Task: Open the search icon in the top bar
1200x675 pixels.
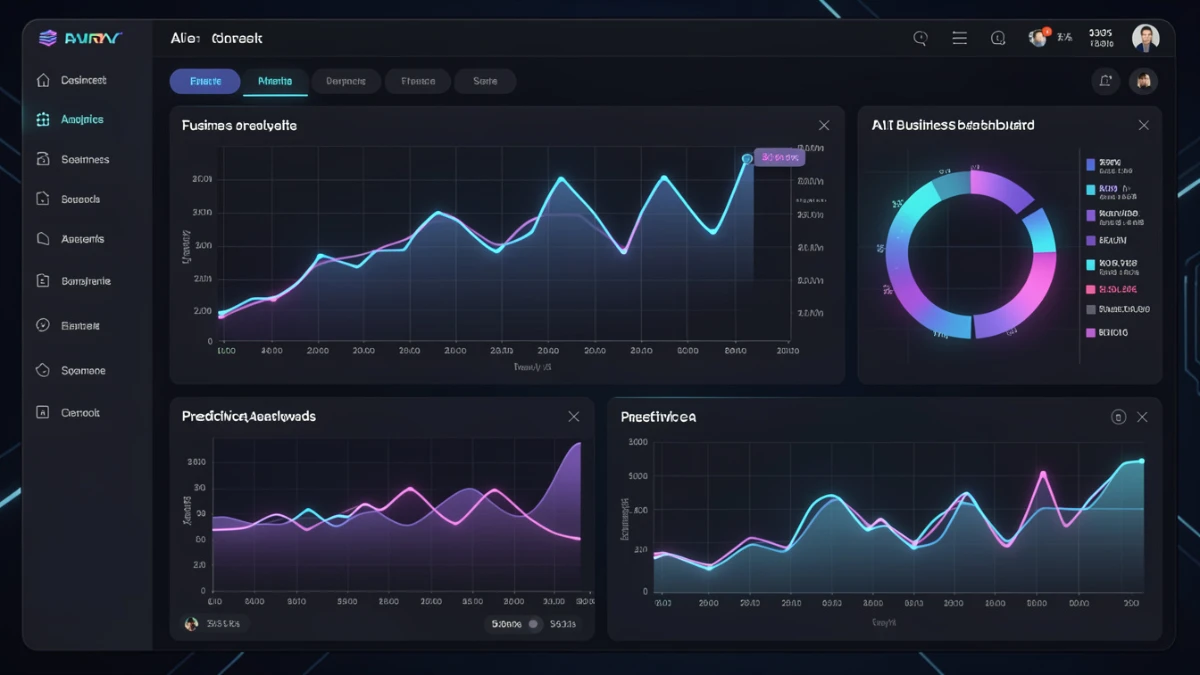Action: (919, 37)
